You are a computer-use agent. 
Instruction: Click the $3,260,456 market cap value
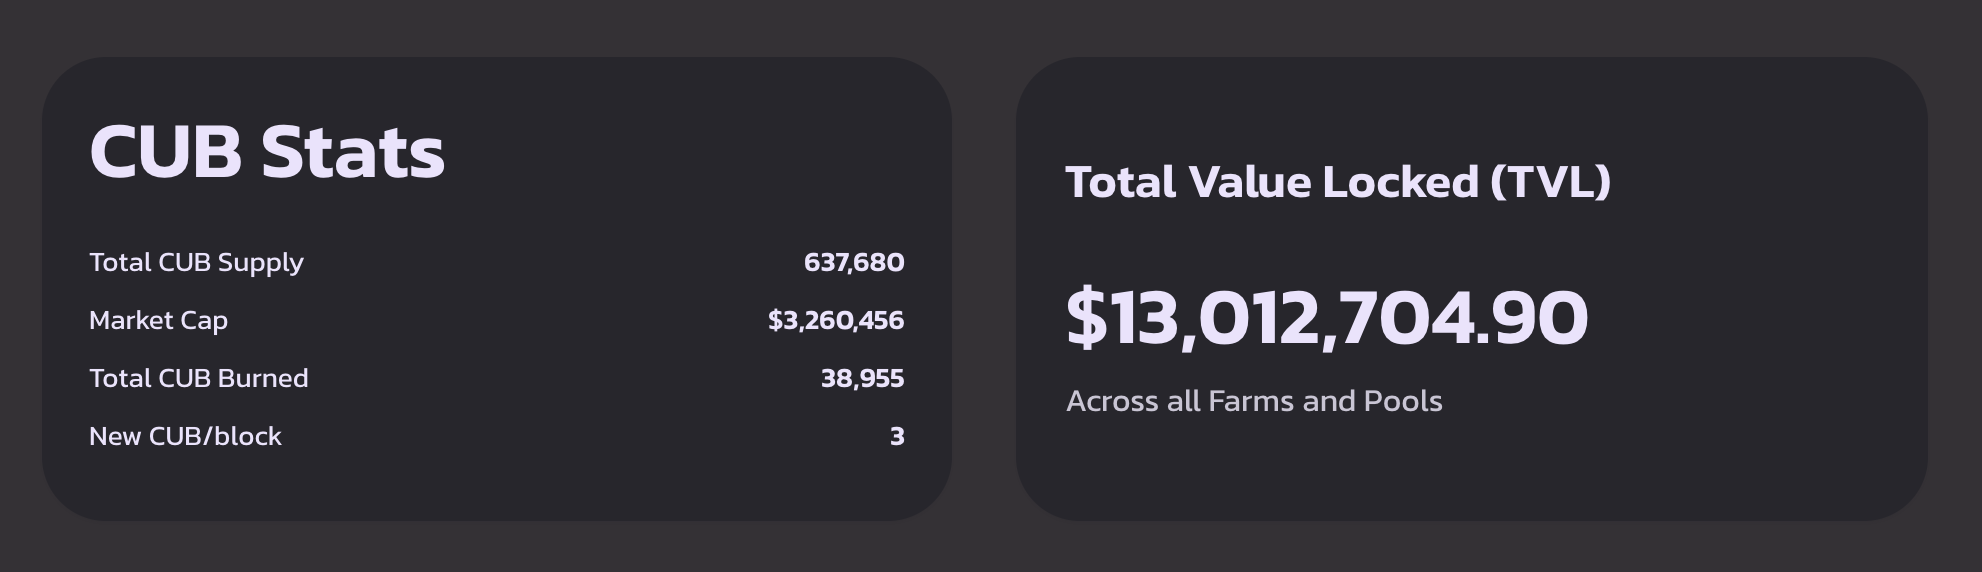(x=836, y=320)
